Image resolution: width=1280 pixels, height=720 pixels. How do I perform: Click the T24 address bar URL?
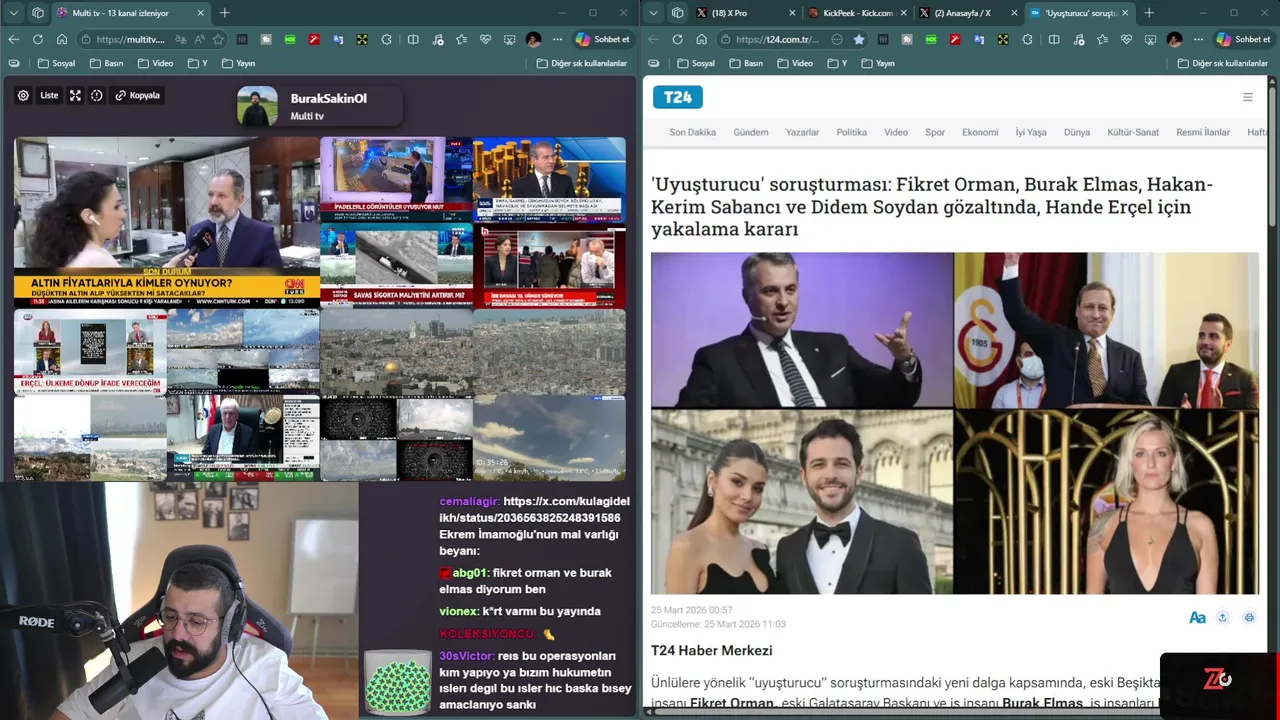coord(778,39)
